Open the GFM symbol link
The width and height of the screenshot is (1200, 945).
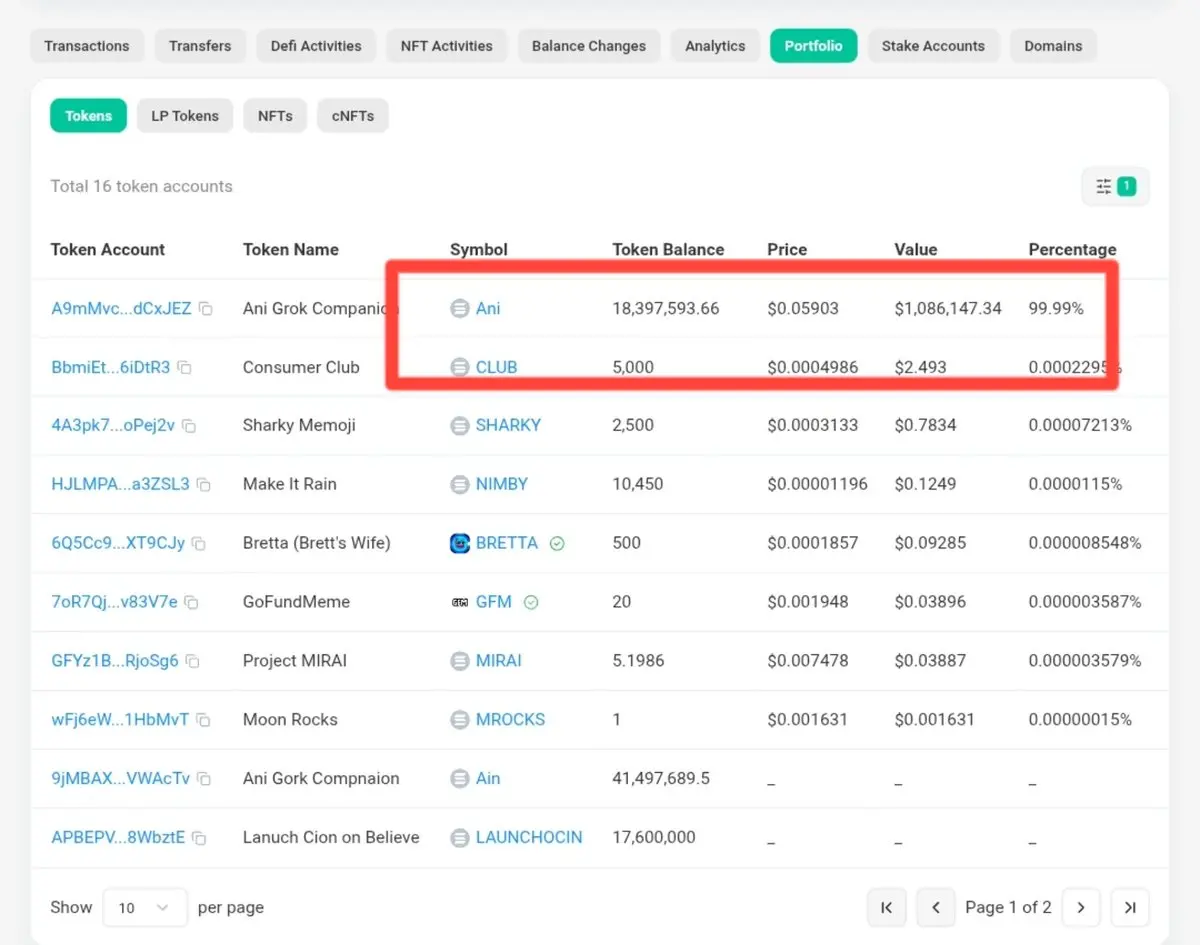pos(494,603)
